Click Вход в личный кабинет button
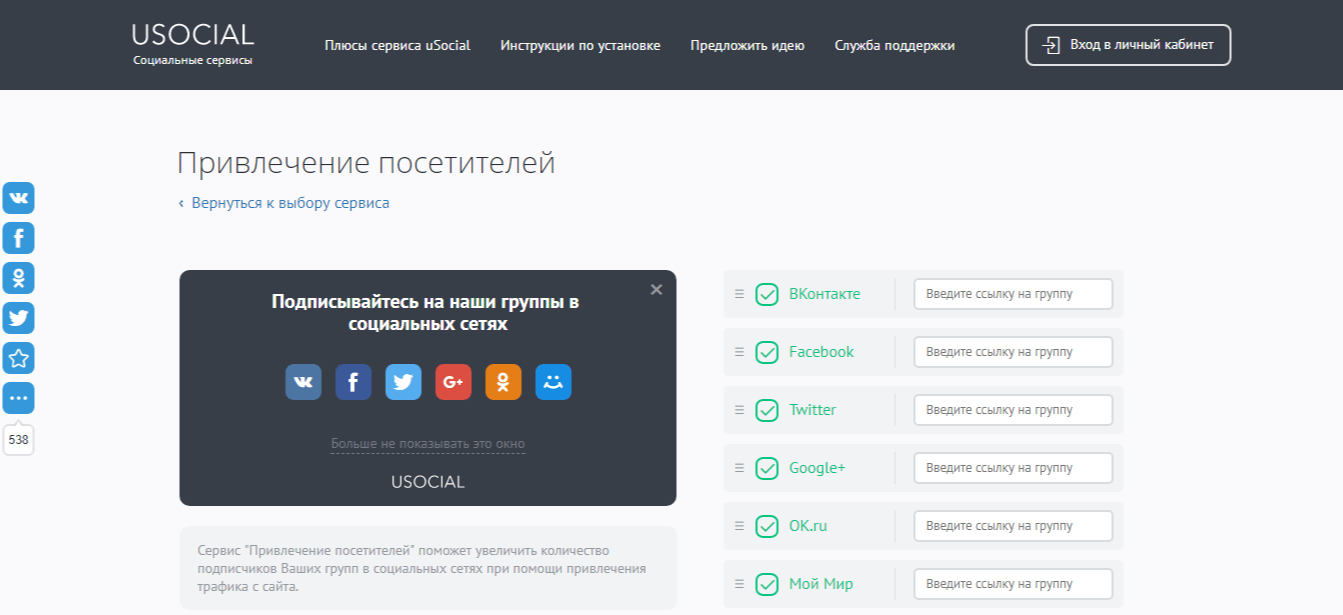 pos(1128,45)
